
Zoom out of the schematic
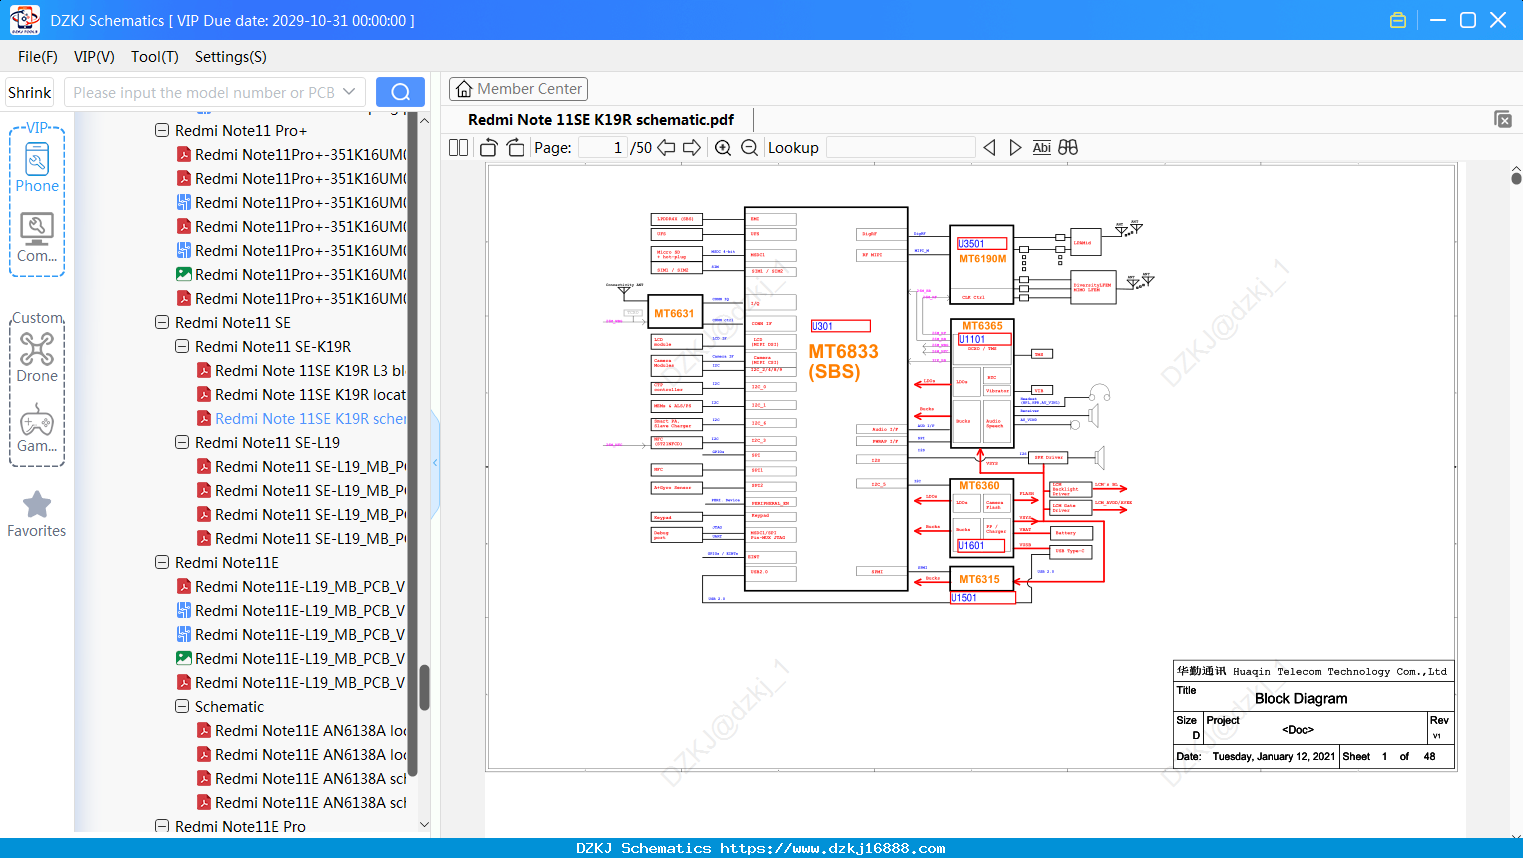click(749, 148)
